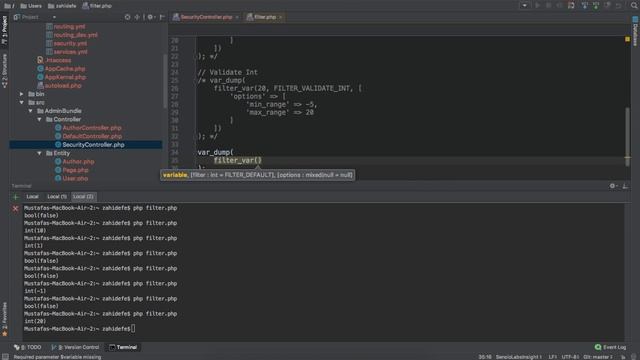The image size is (640, 360).
Task: Add new terminal session with plus icon
Action: pos(16,197)
